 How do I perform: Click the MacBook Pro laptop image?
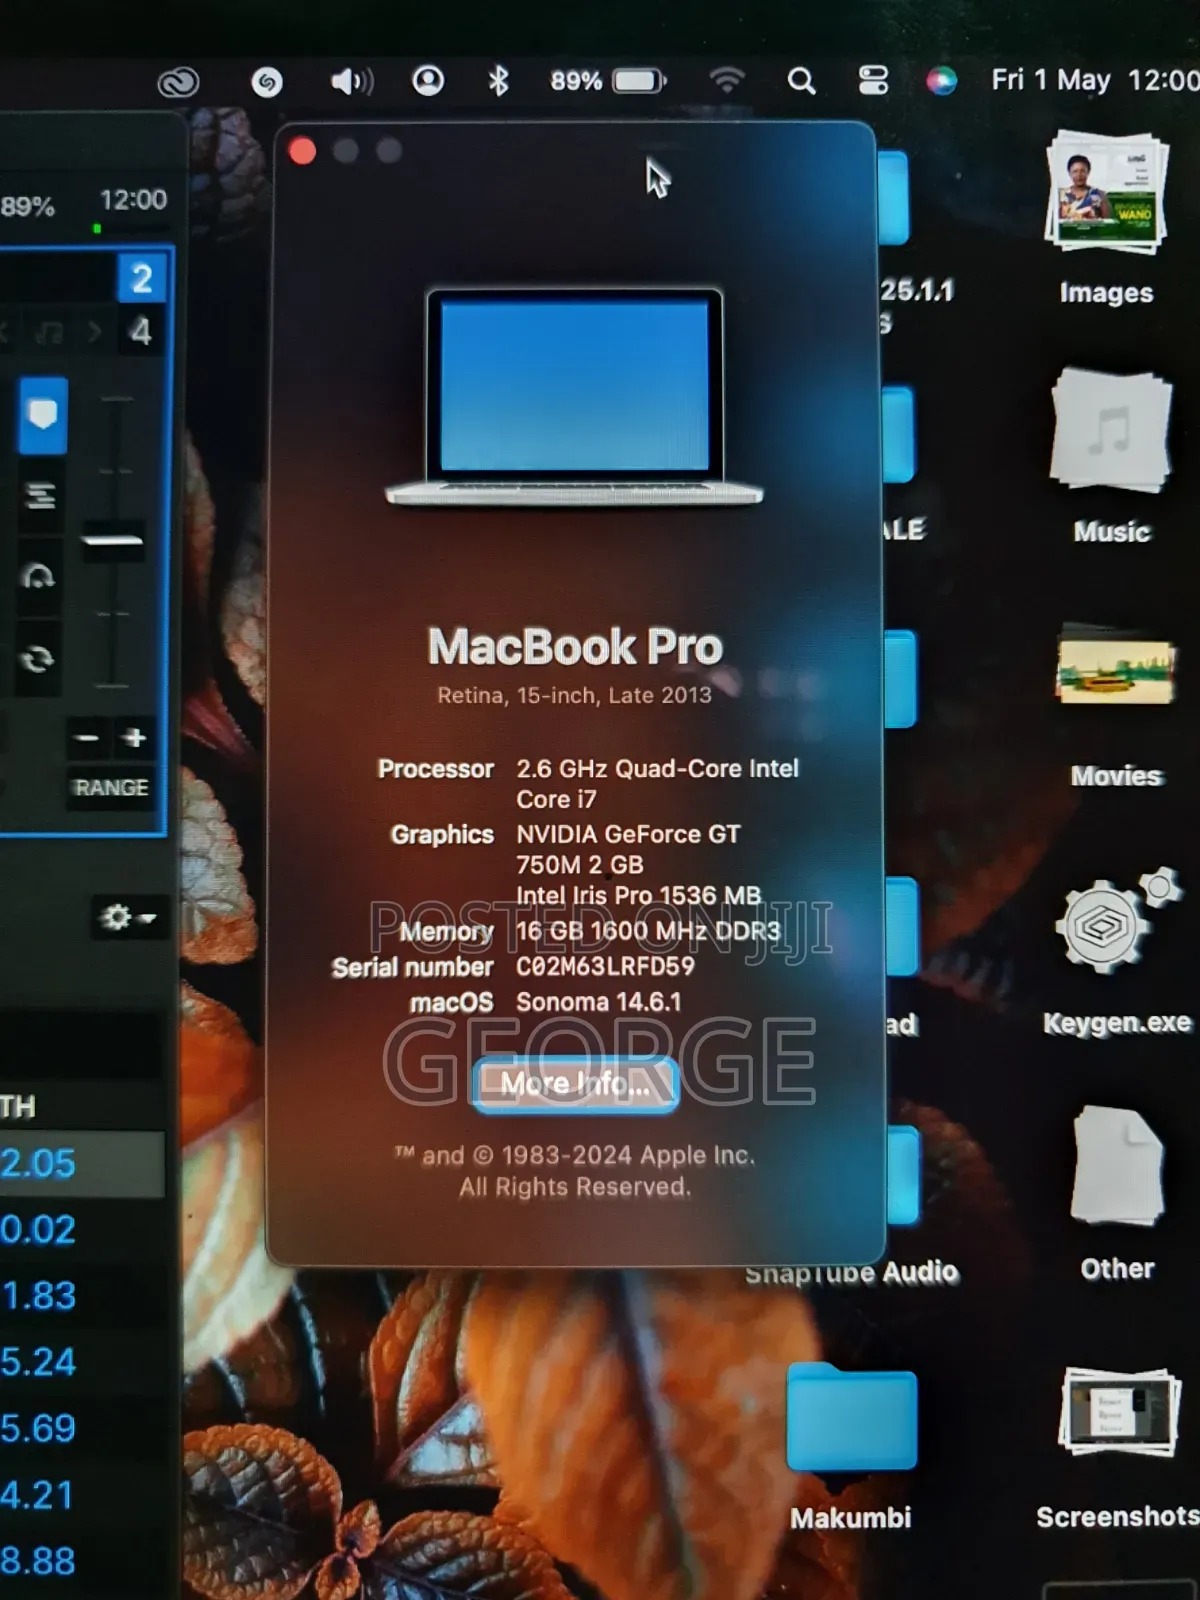pos(574,397)
